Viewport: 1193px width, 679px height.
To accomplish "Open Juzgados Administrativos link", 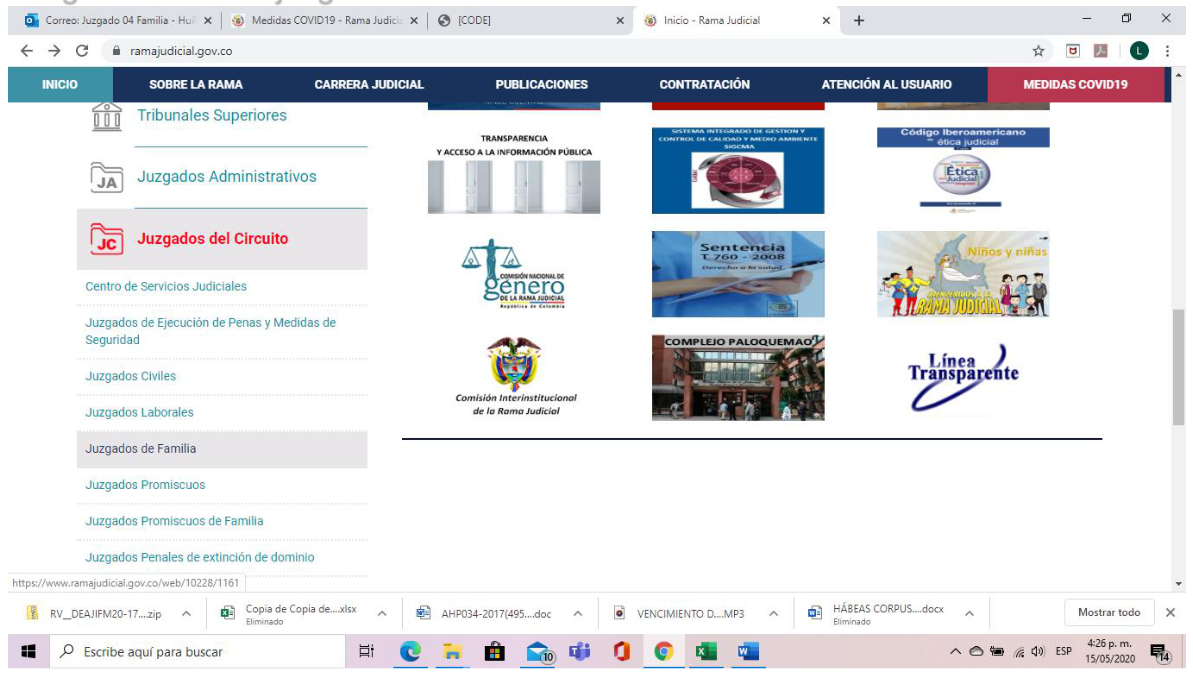I will point(227,177).
